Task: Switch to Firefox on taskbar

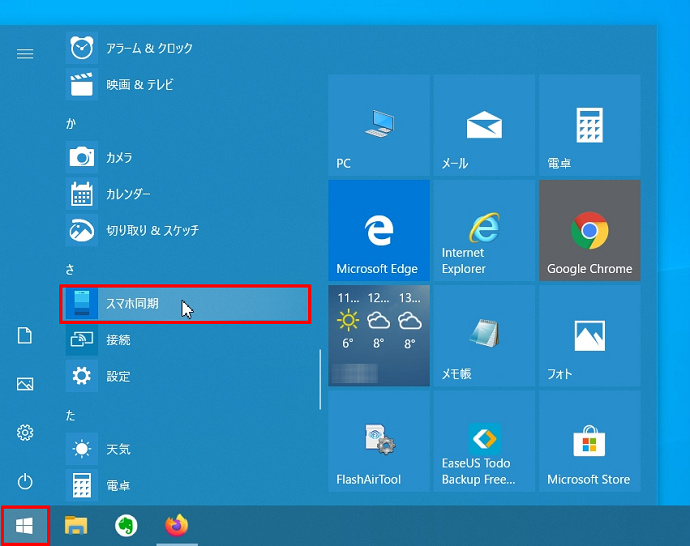Action: [177, 526]
